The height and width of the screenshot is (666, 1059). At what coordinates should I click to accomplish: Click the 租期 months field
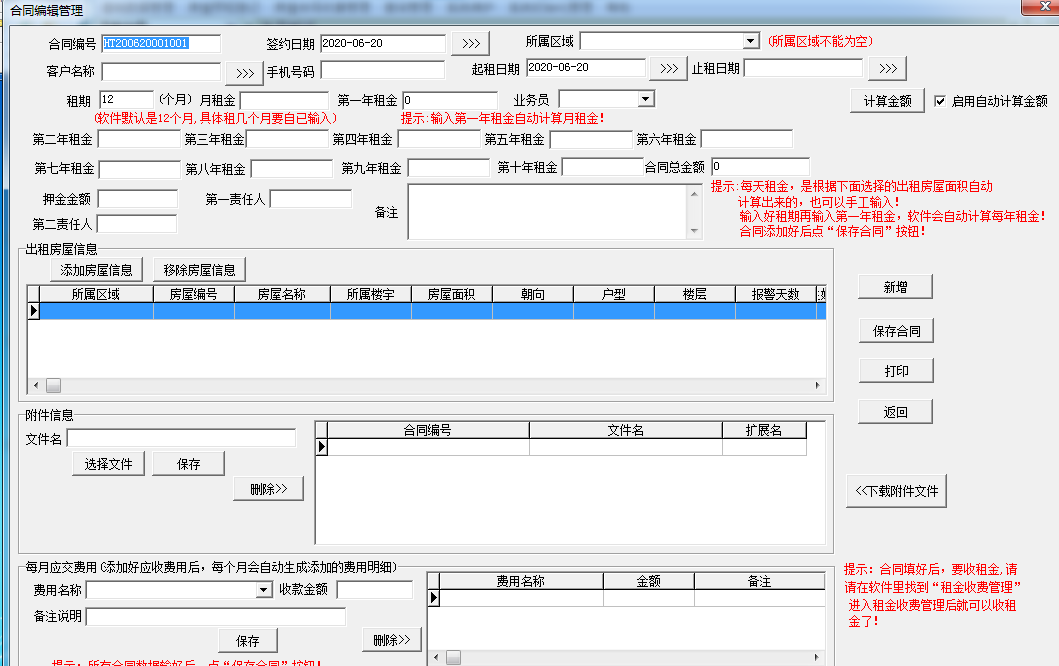coord(126,99)
